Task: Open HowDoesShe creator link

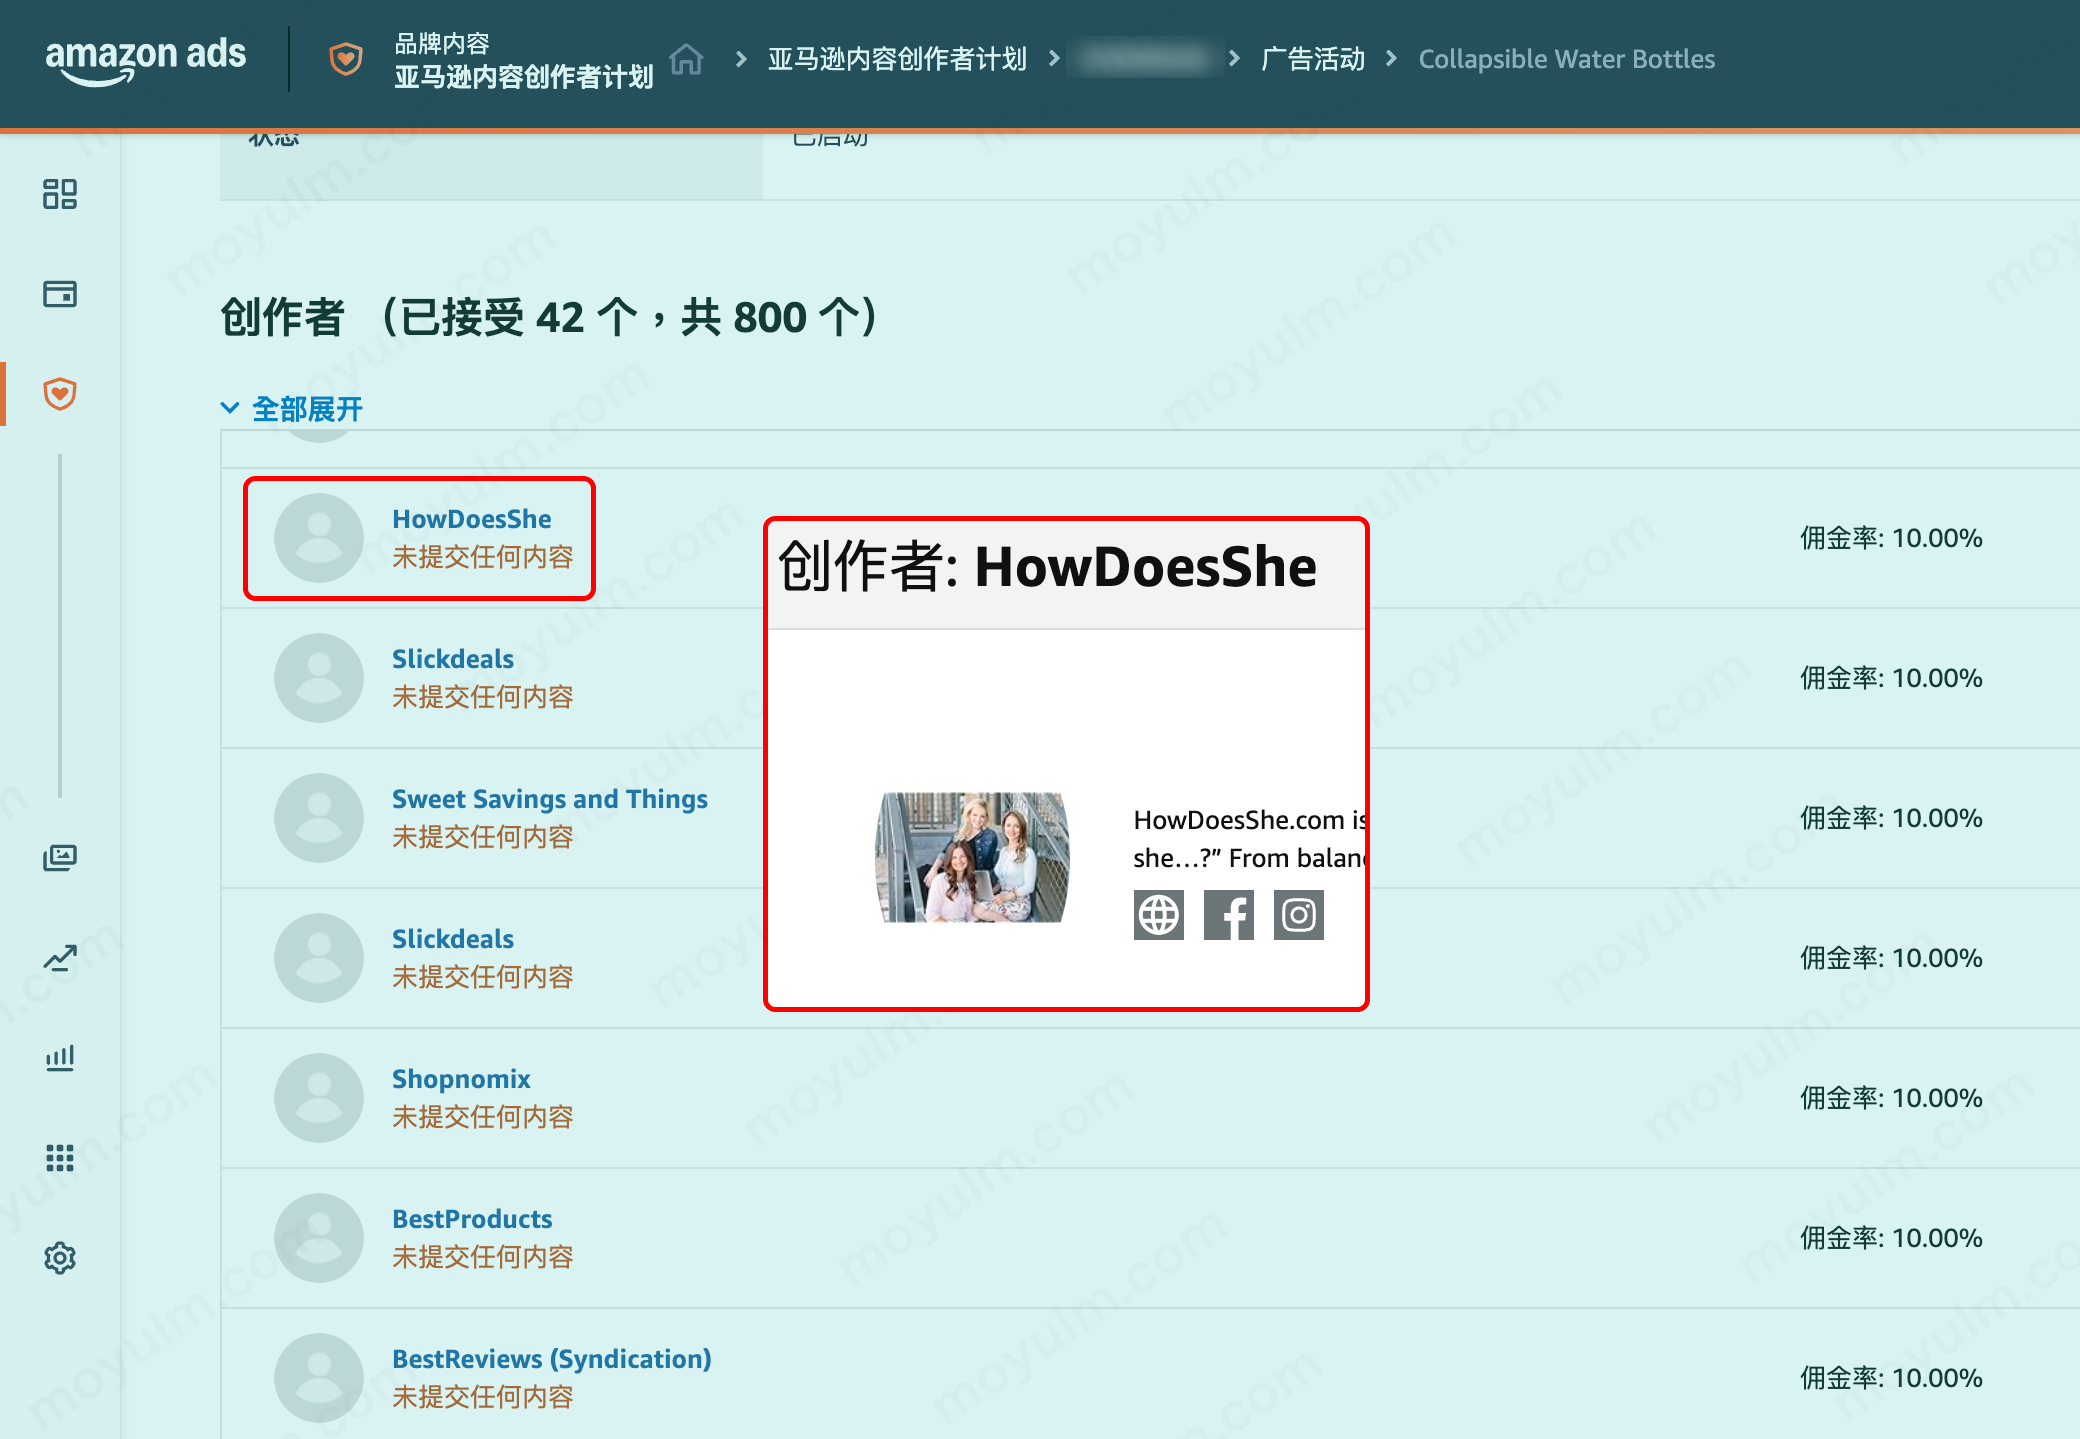Action: click(x=471, y=519)
